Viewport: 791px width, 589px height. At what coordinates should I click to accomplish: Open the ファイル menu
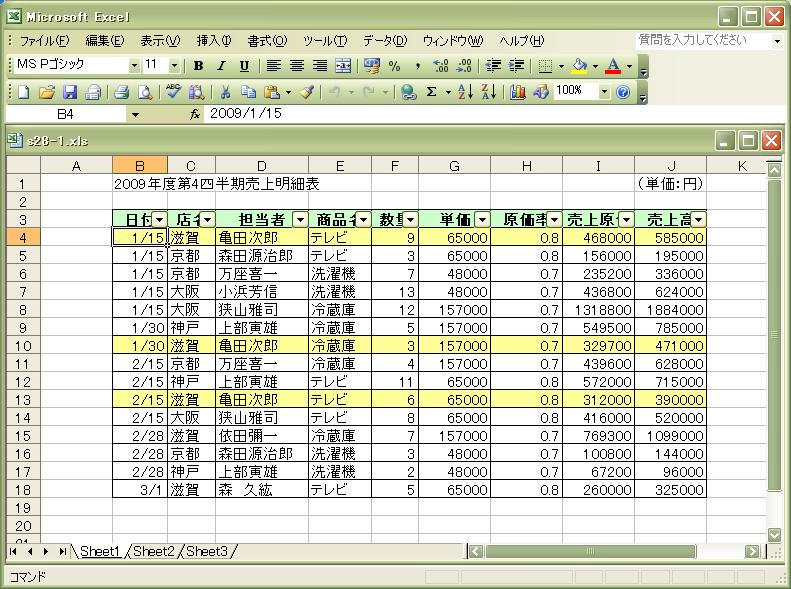click(44, 41)
